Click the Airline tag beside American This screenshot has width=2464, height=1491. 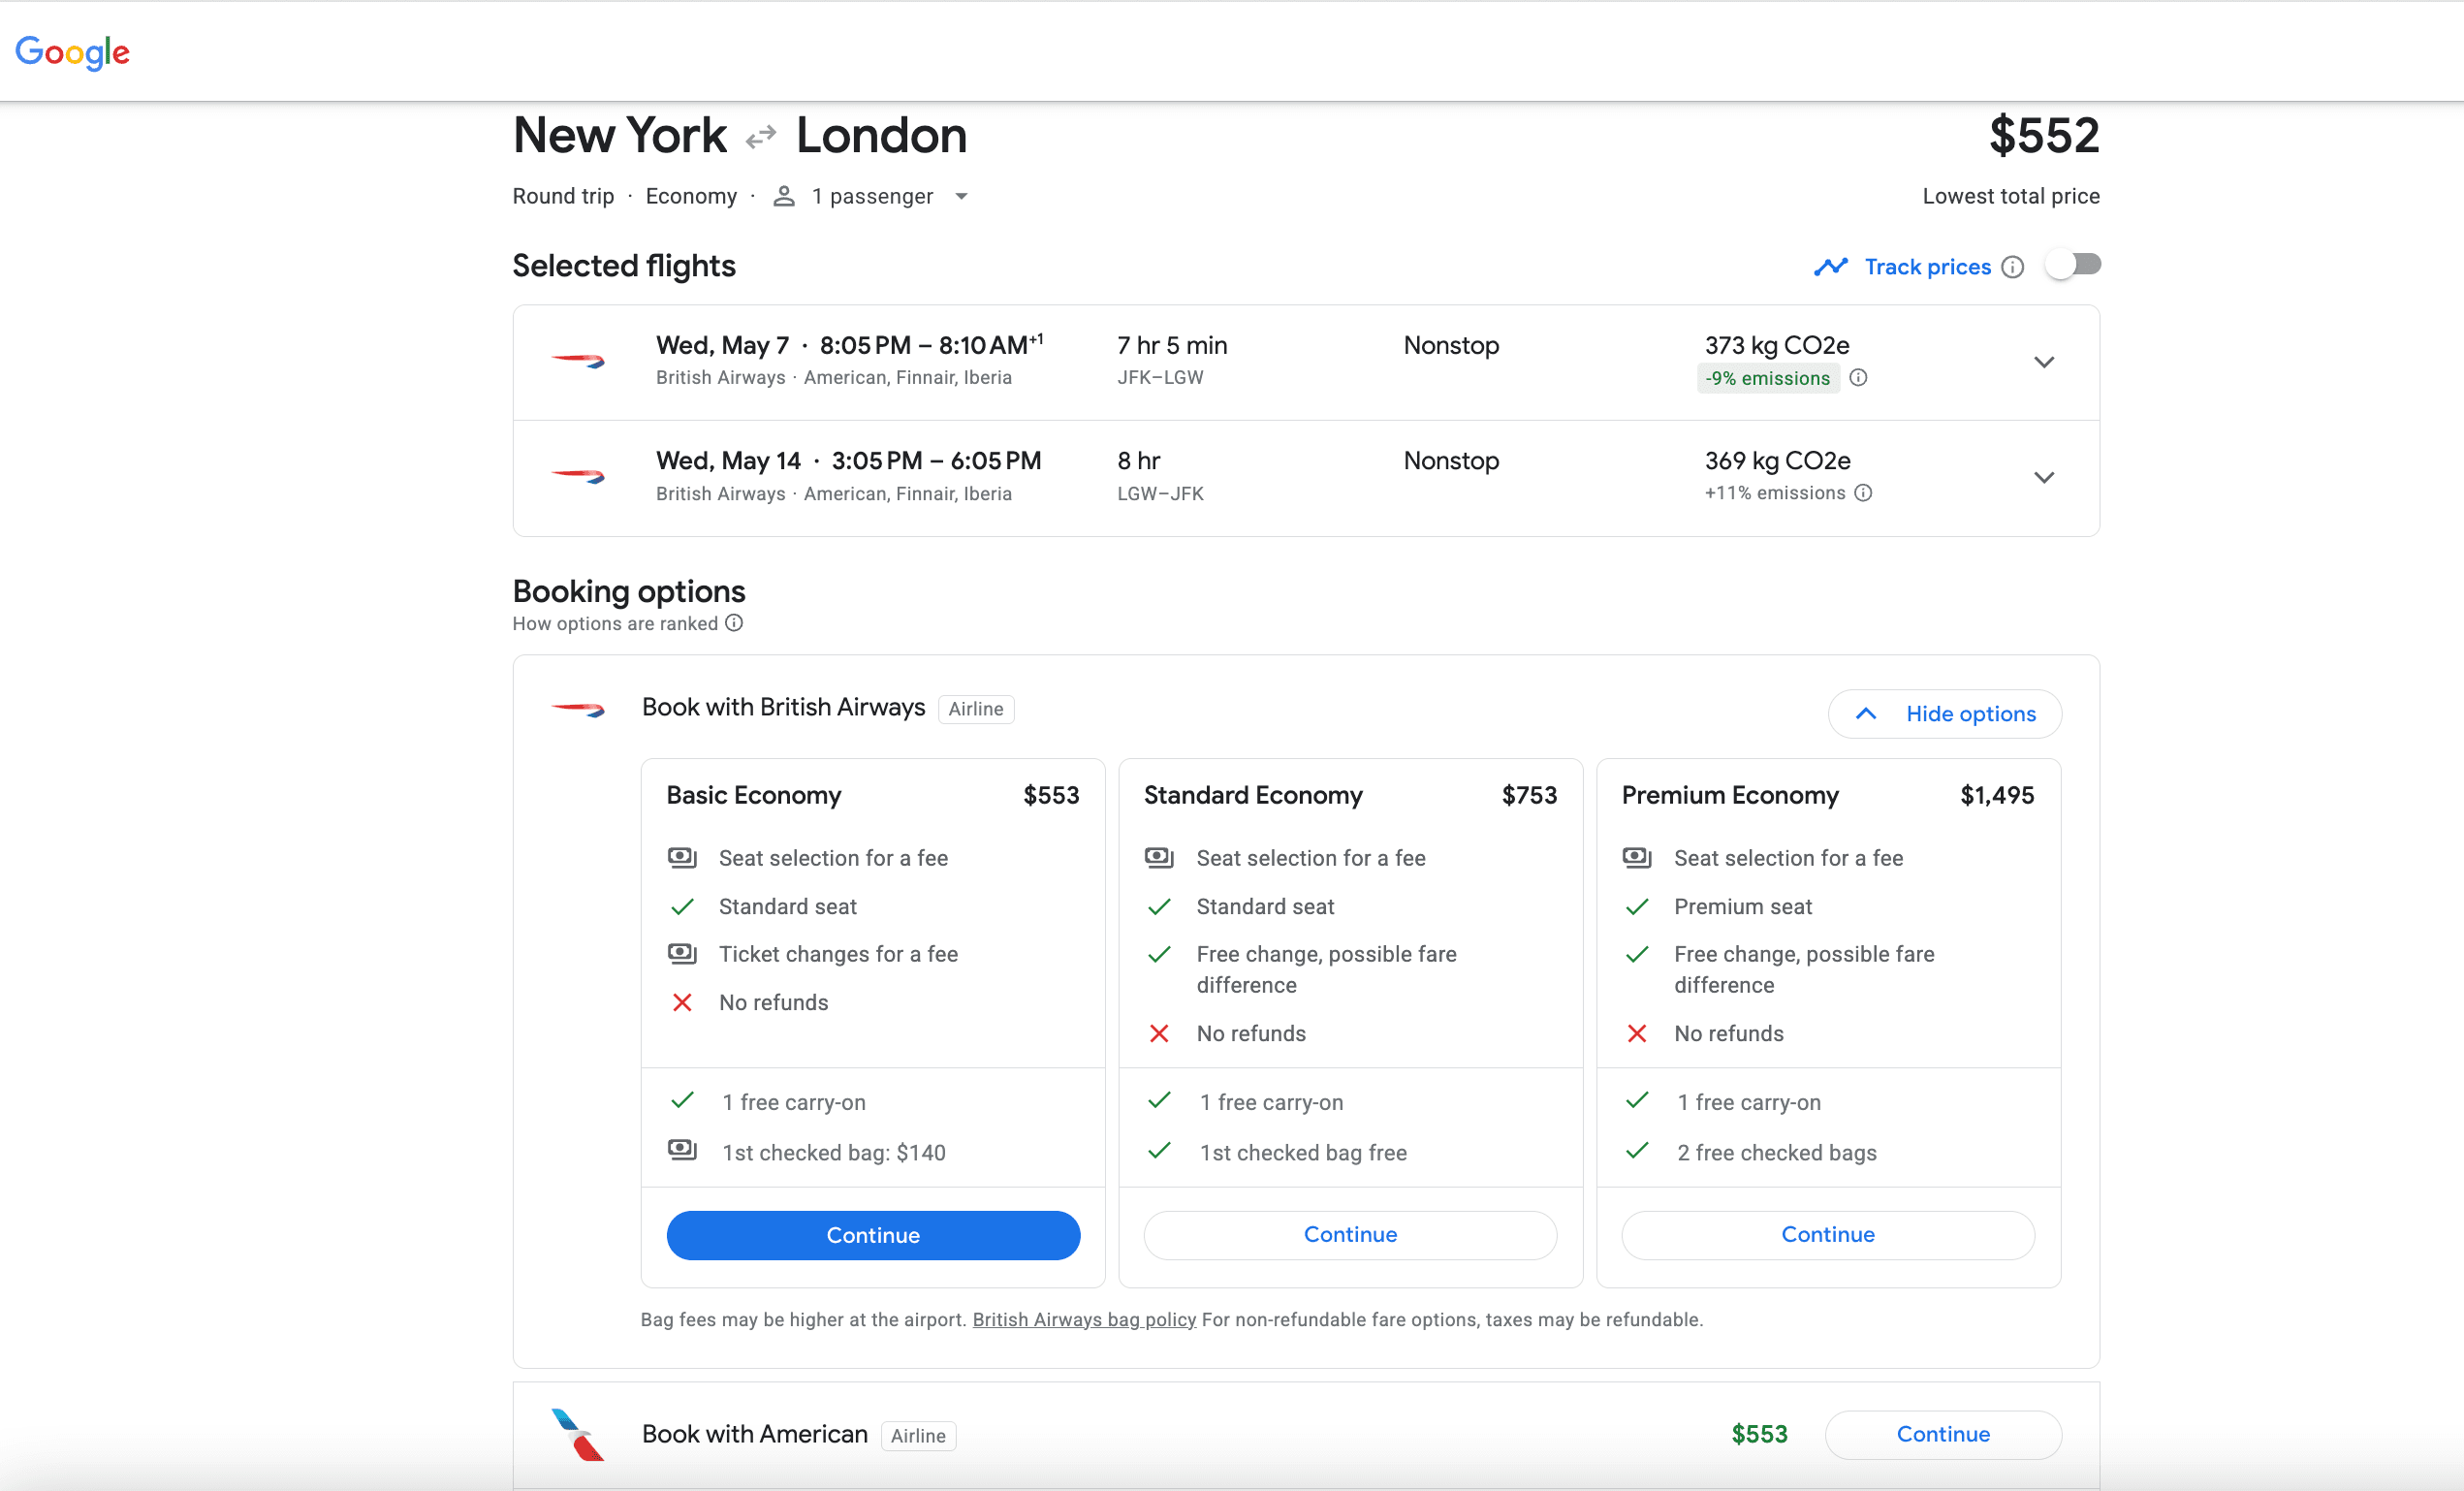[x=918, y=1436]
